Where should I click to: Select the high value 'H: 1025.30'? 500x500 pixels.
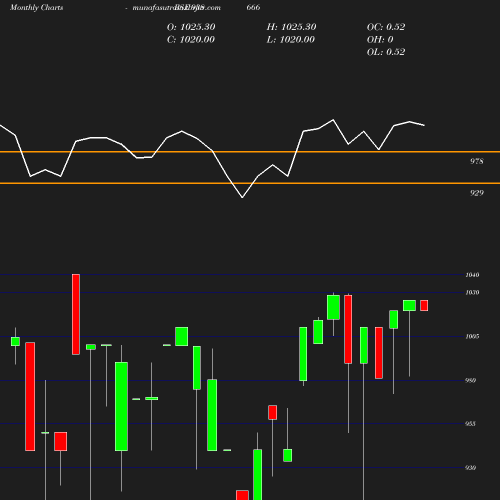pos(291,27)
